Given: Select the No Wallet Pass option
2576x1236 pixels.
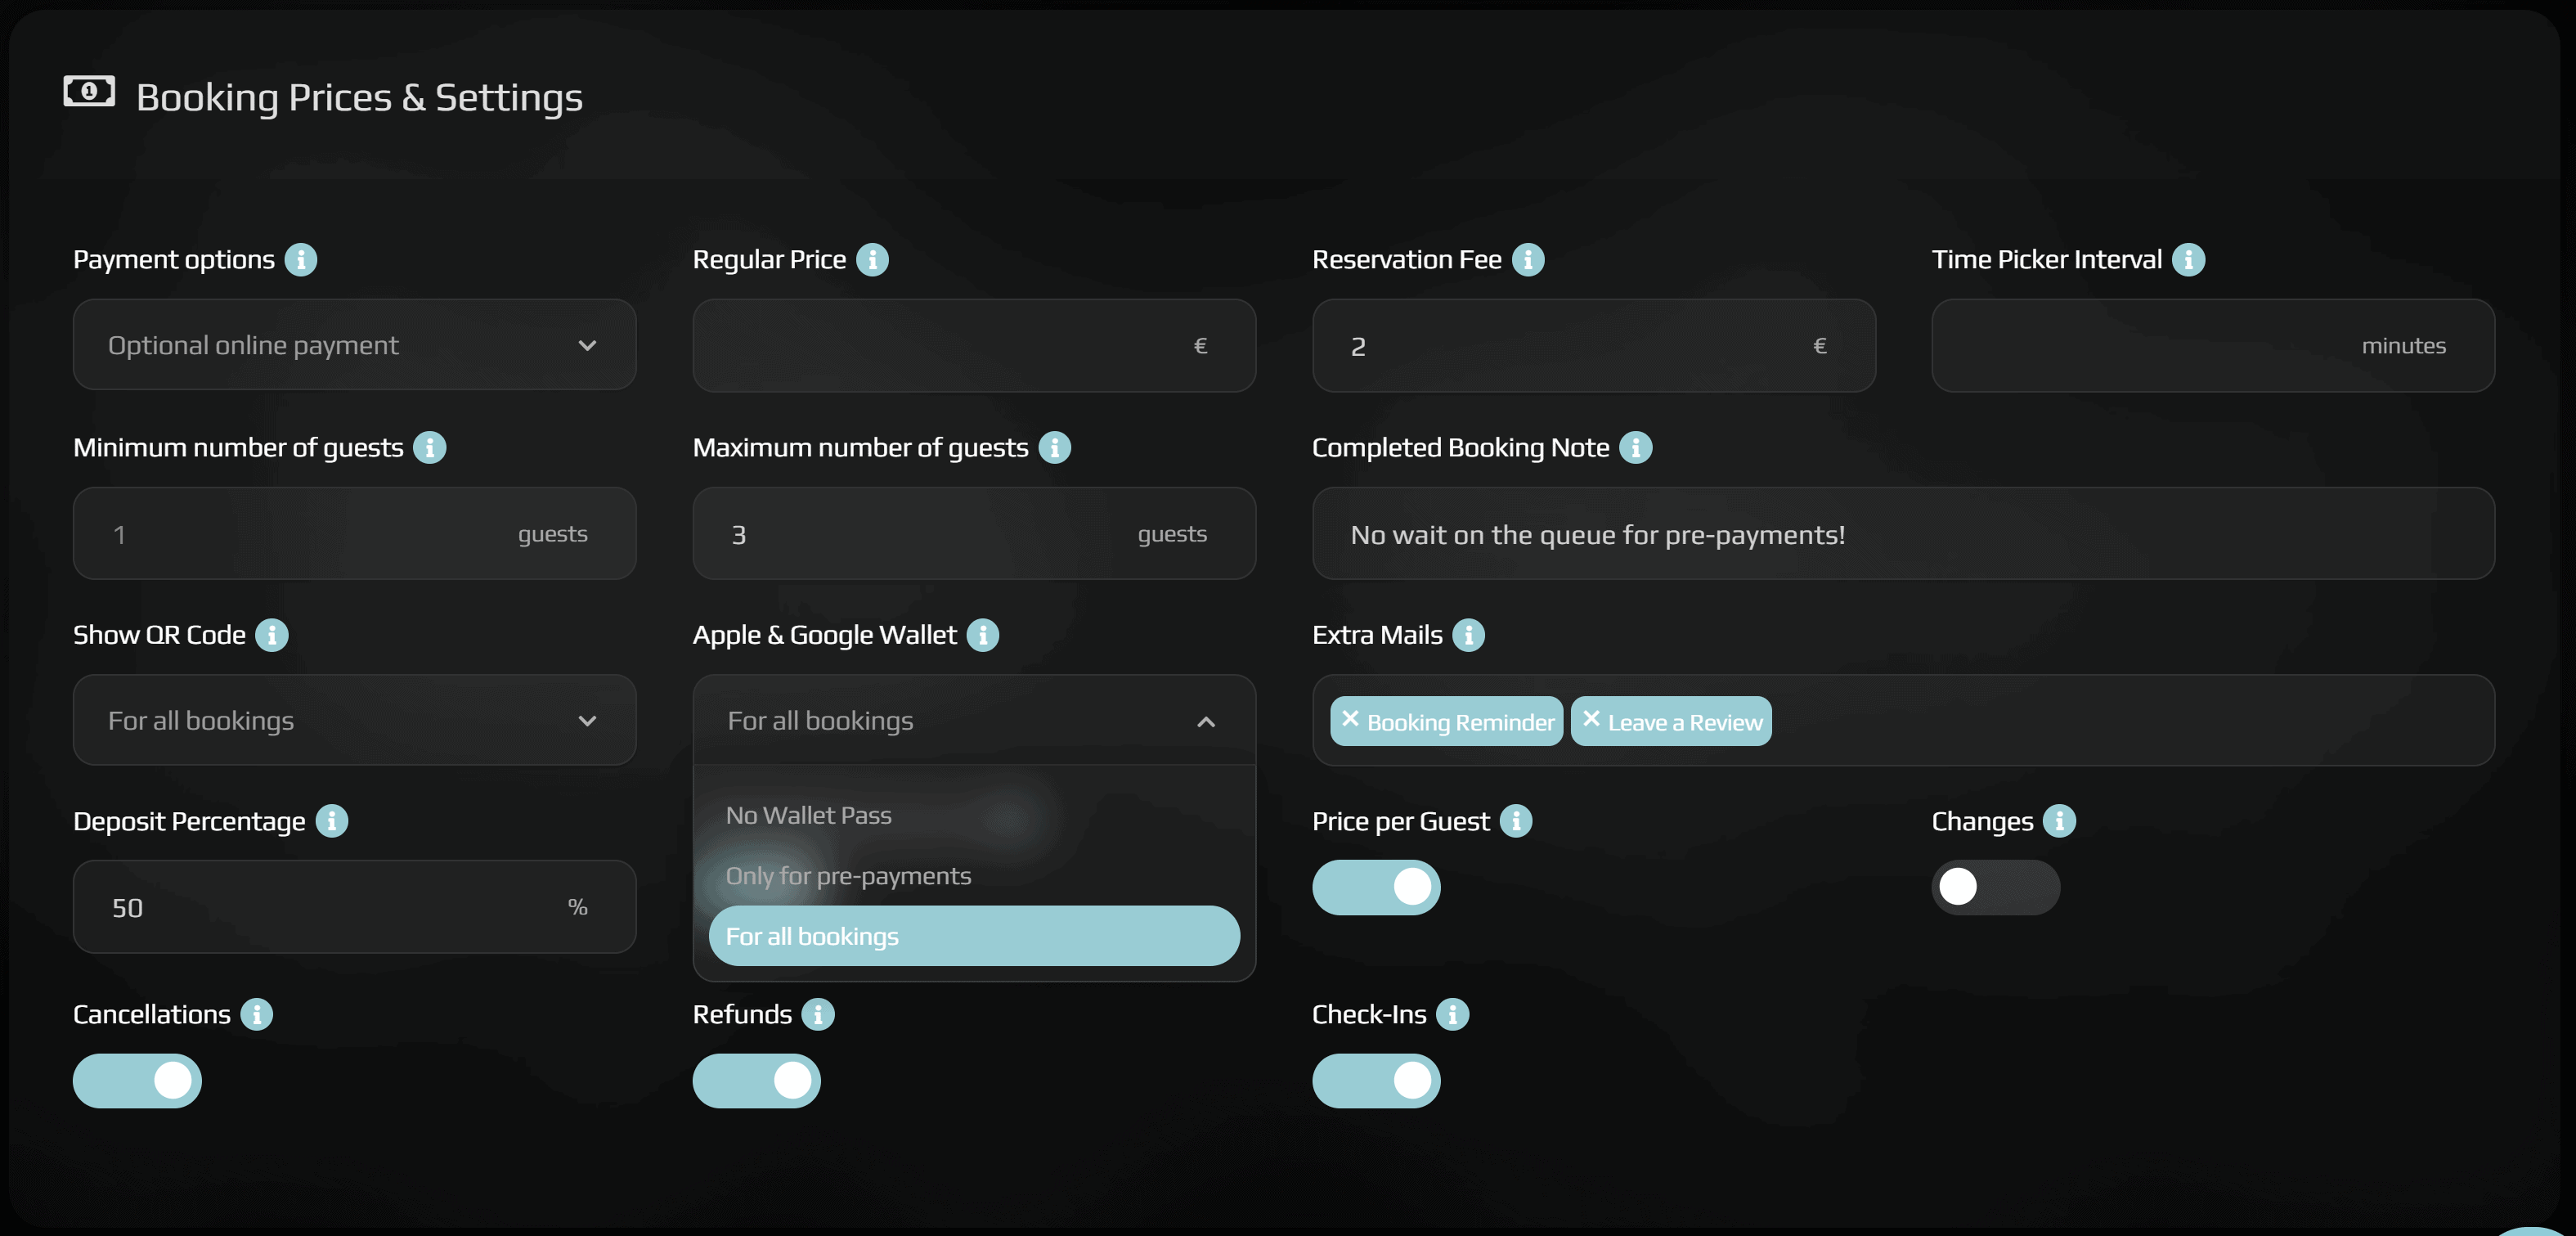Looking at the screenshot, I should (974, 816).
